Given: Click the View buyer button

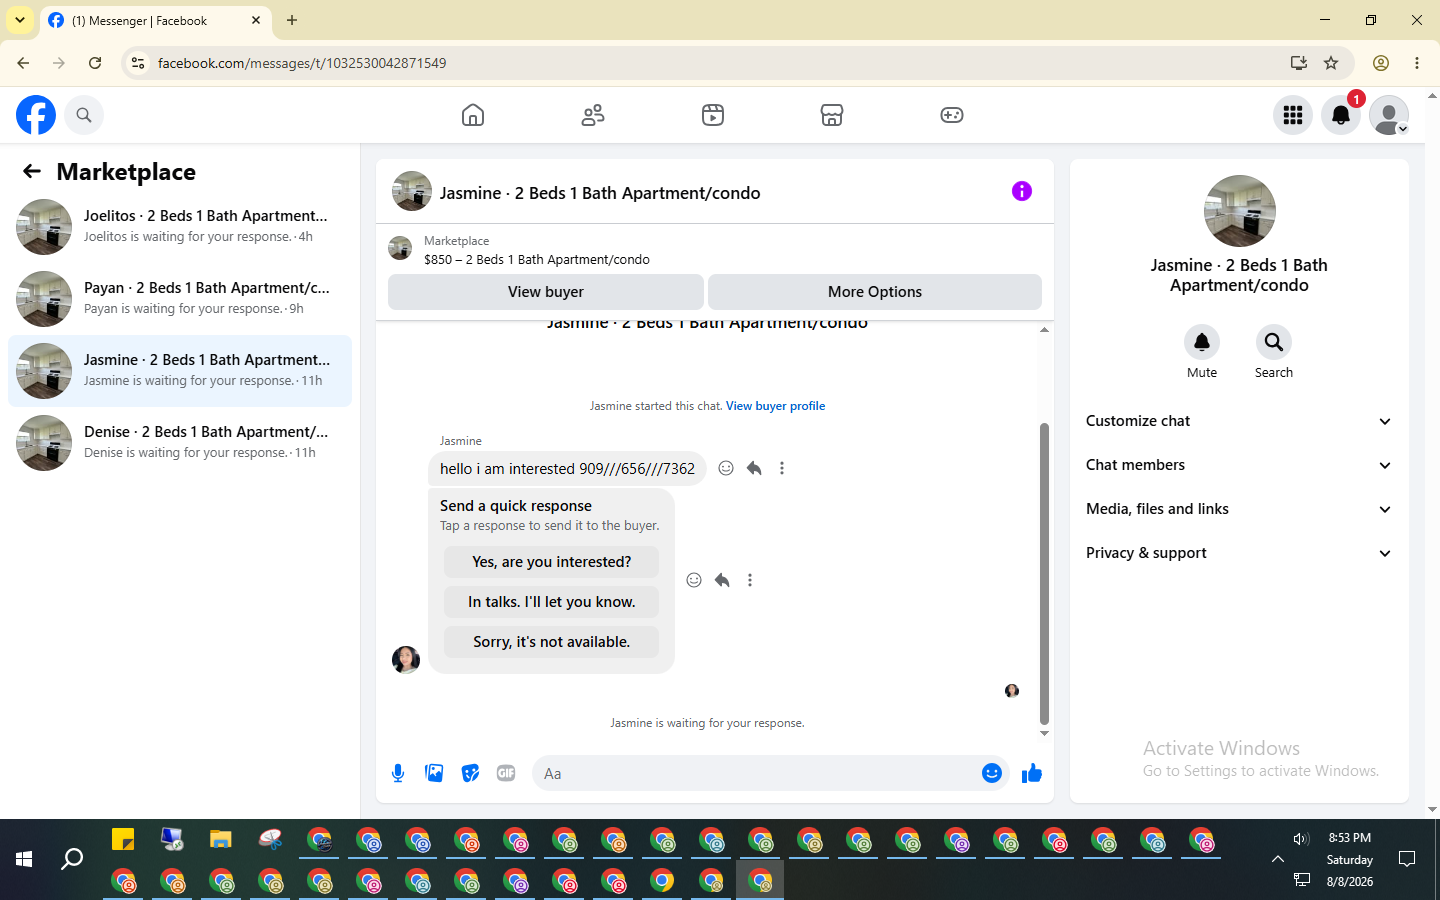Looking at the screenshot, I should pyautogui.click(x=545, y=292).
